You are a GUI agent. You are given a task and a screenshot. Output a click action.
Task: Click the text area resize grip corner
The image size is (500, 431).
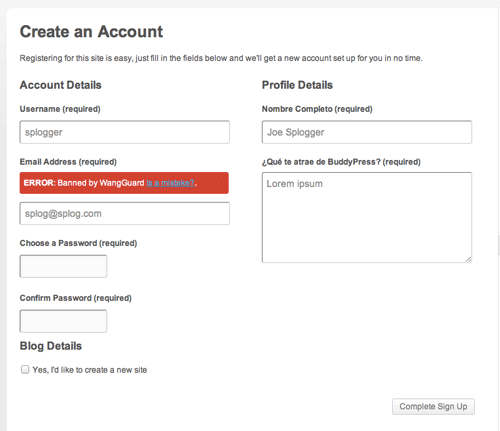[x=469, y=259]
